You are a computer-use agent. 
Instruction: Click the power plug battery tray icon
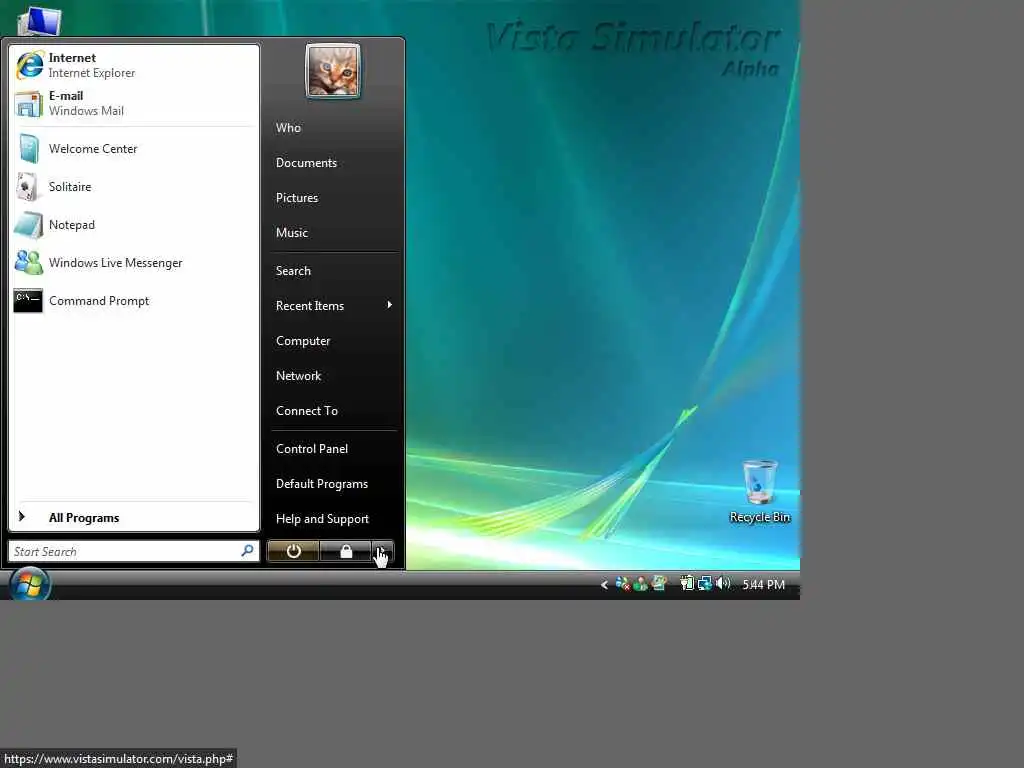click(x=686, y=583)
